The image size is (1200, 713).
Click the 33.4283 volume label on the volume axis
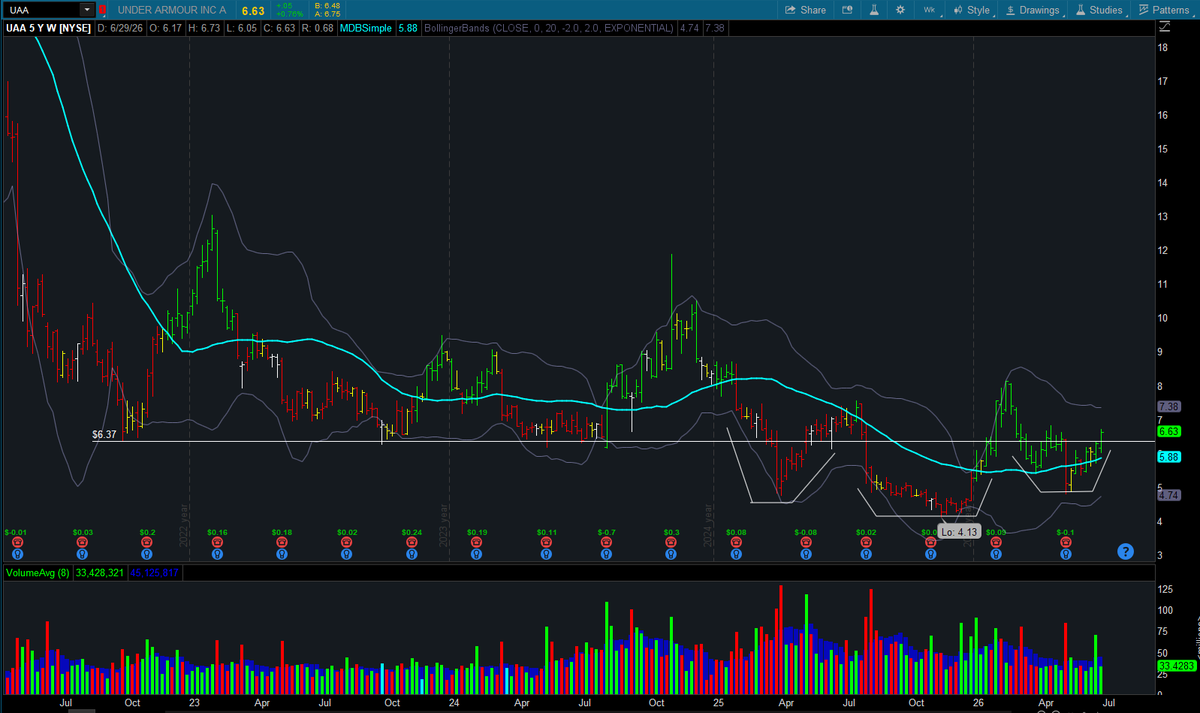(x=1177, y=665)
